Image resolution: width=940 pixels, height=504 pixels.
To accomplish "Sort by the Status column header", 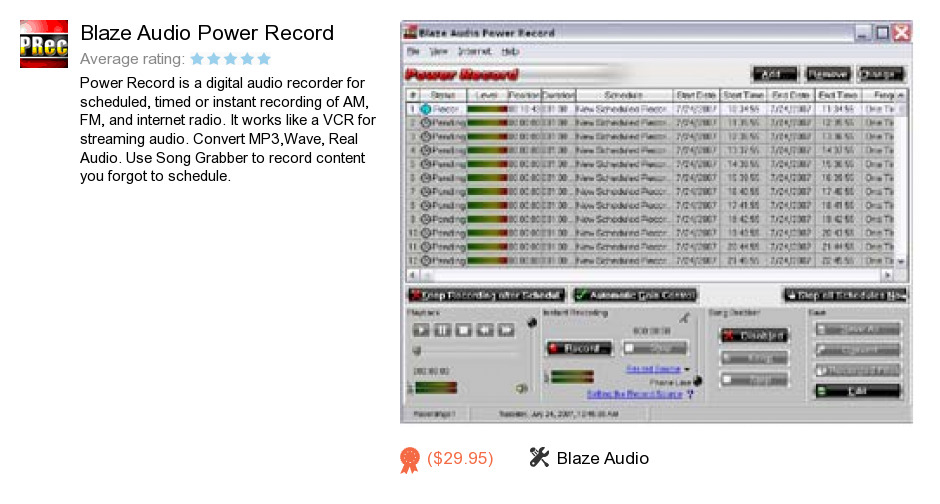I will coord(442,95).
